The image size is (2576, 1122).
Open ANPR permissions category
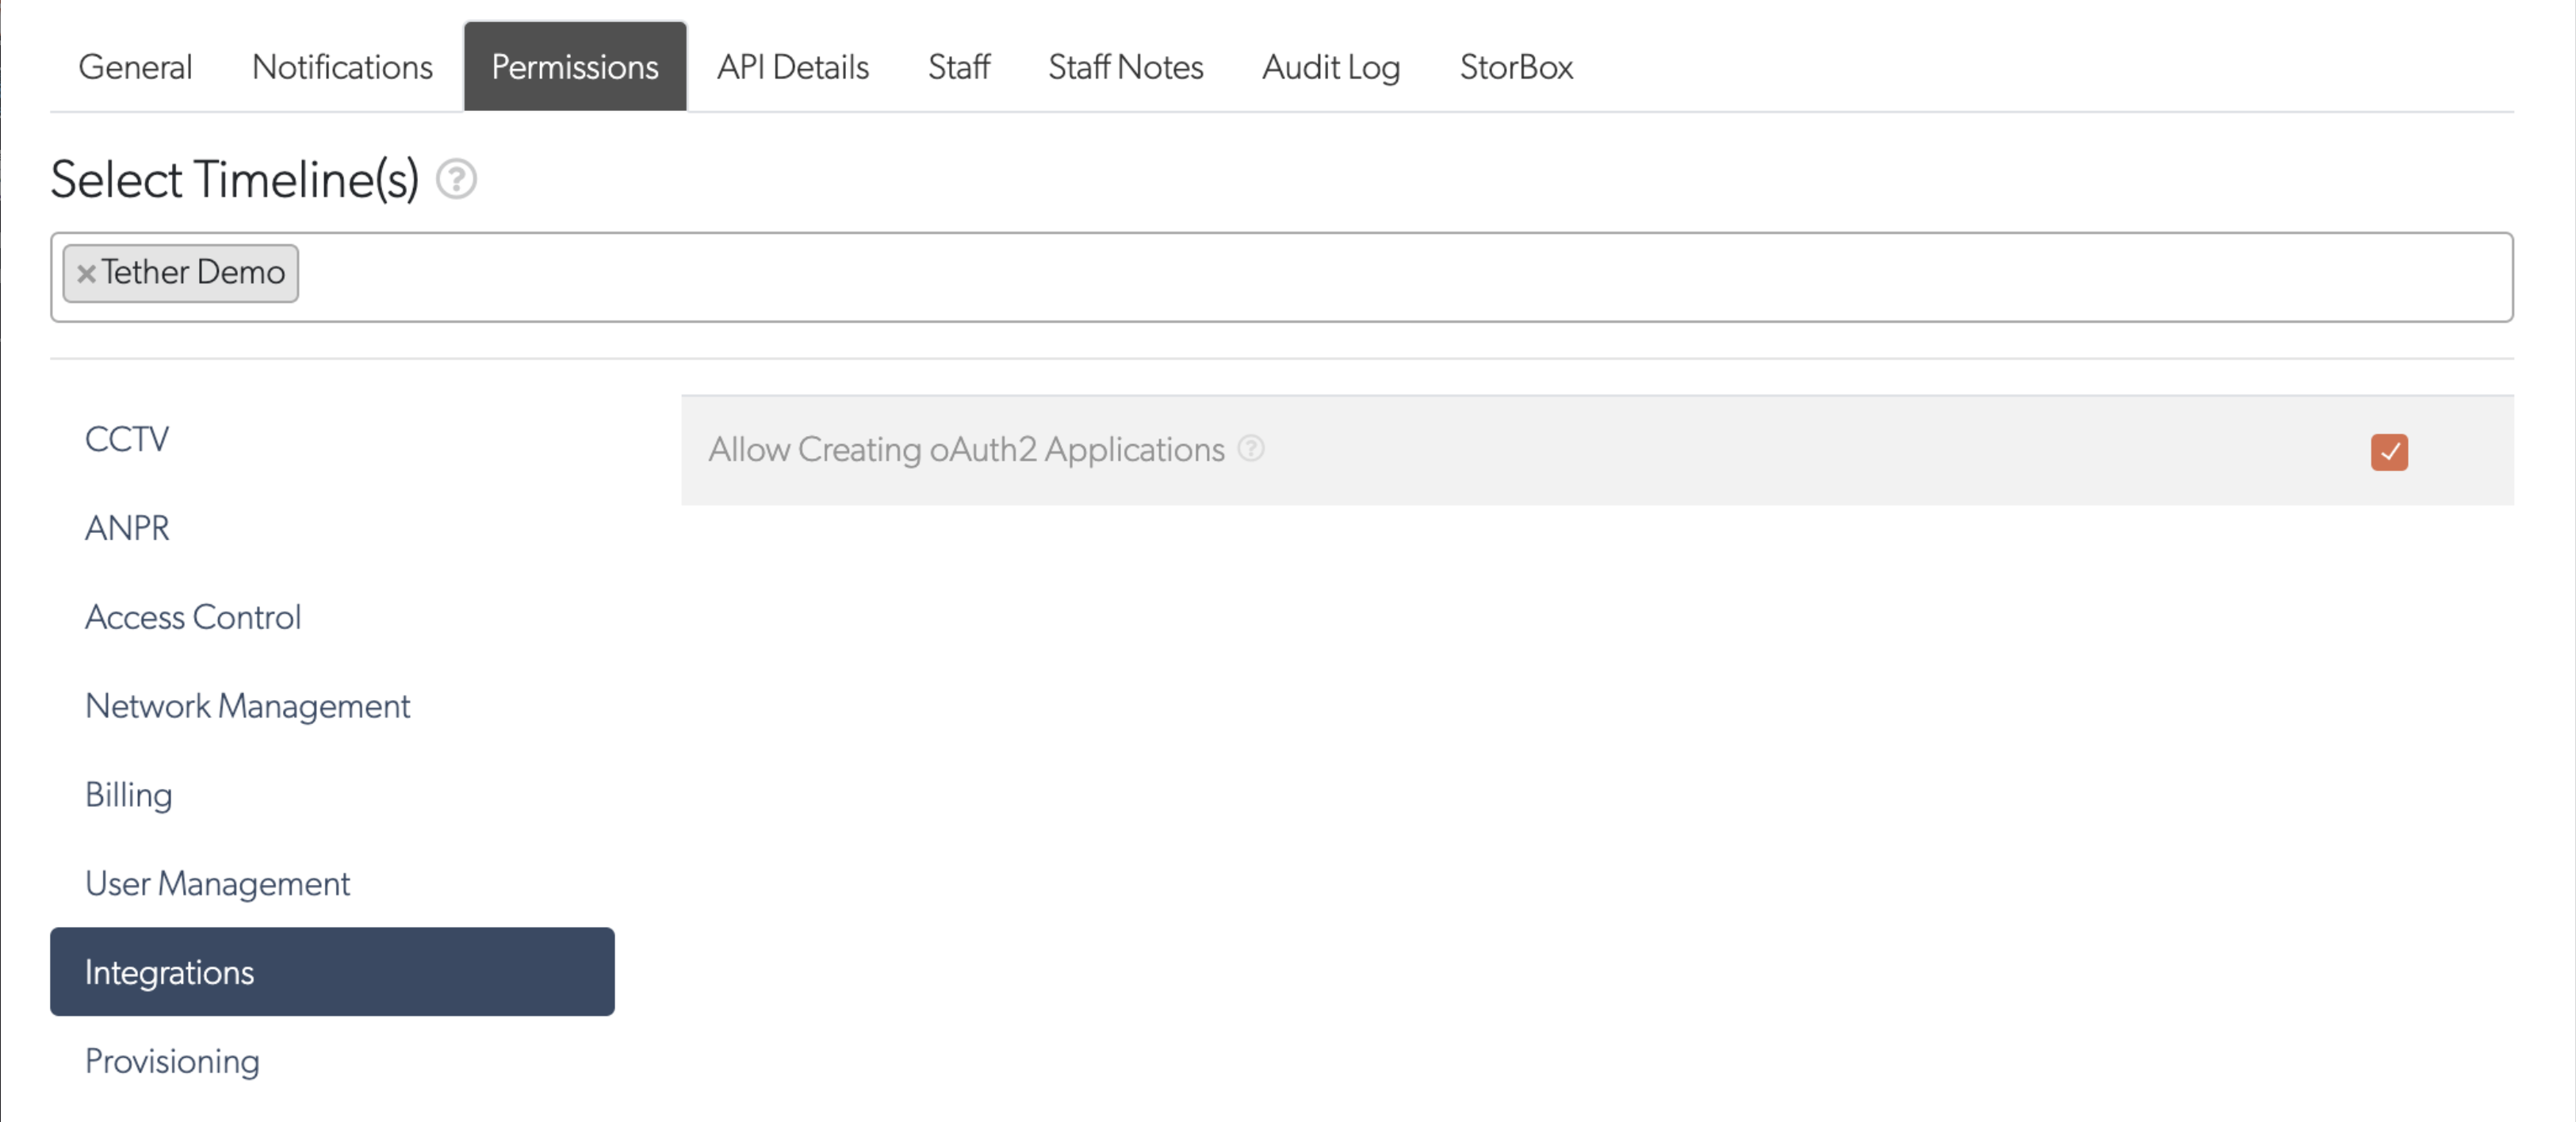127,528
